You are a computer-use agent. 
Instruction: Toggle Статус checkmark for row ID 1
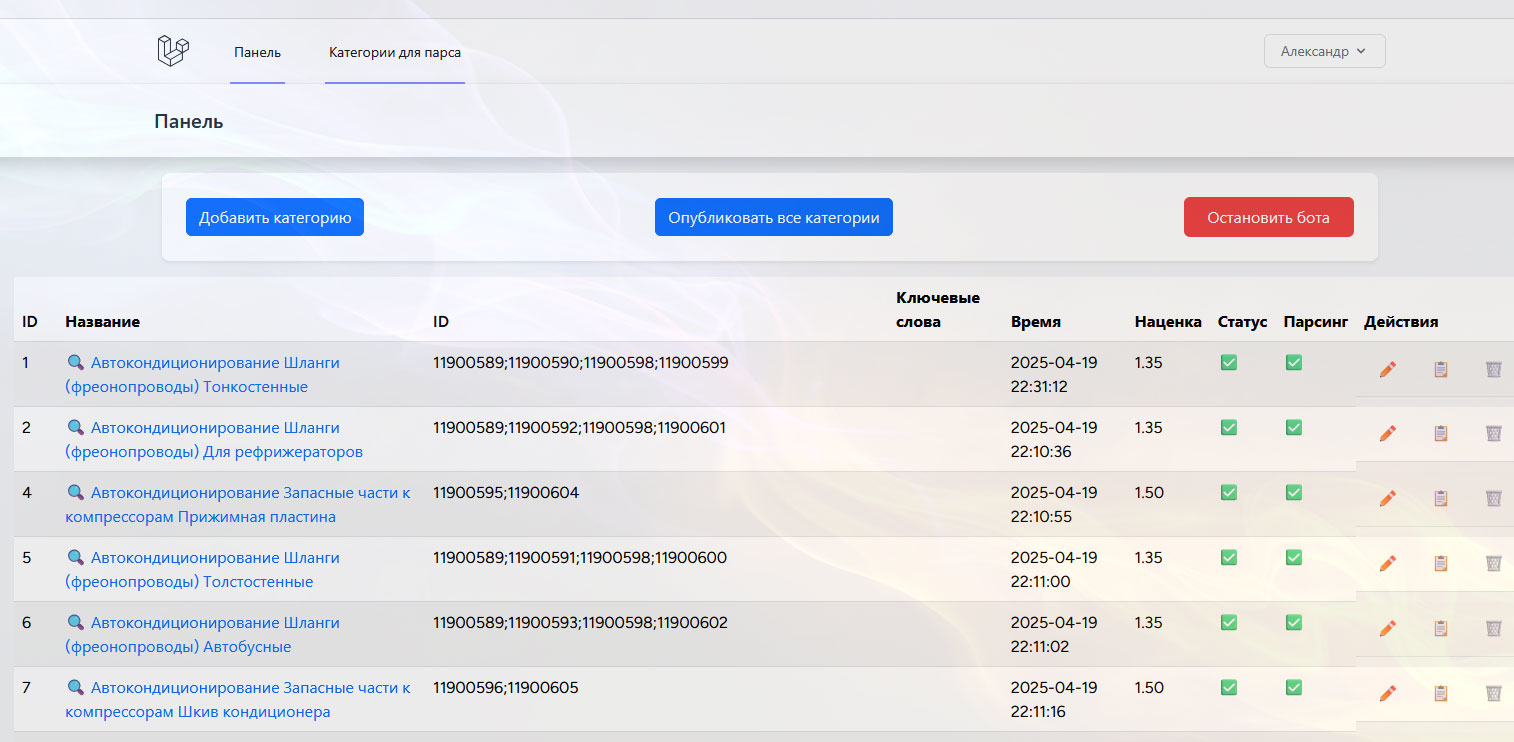1229,363
